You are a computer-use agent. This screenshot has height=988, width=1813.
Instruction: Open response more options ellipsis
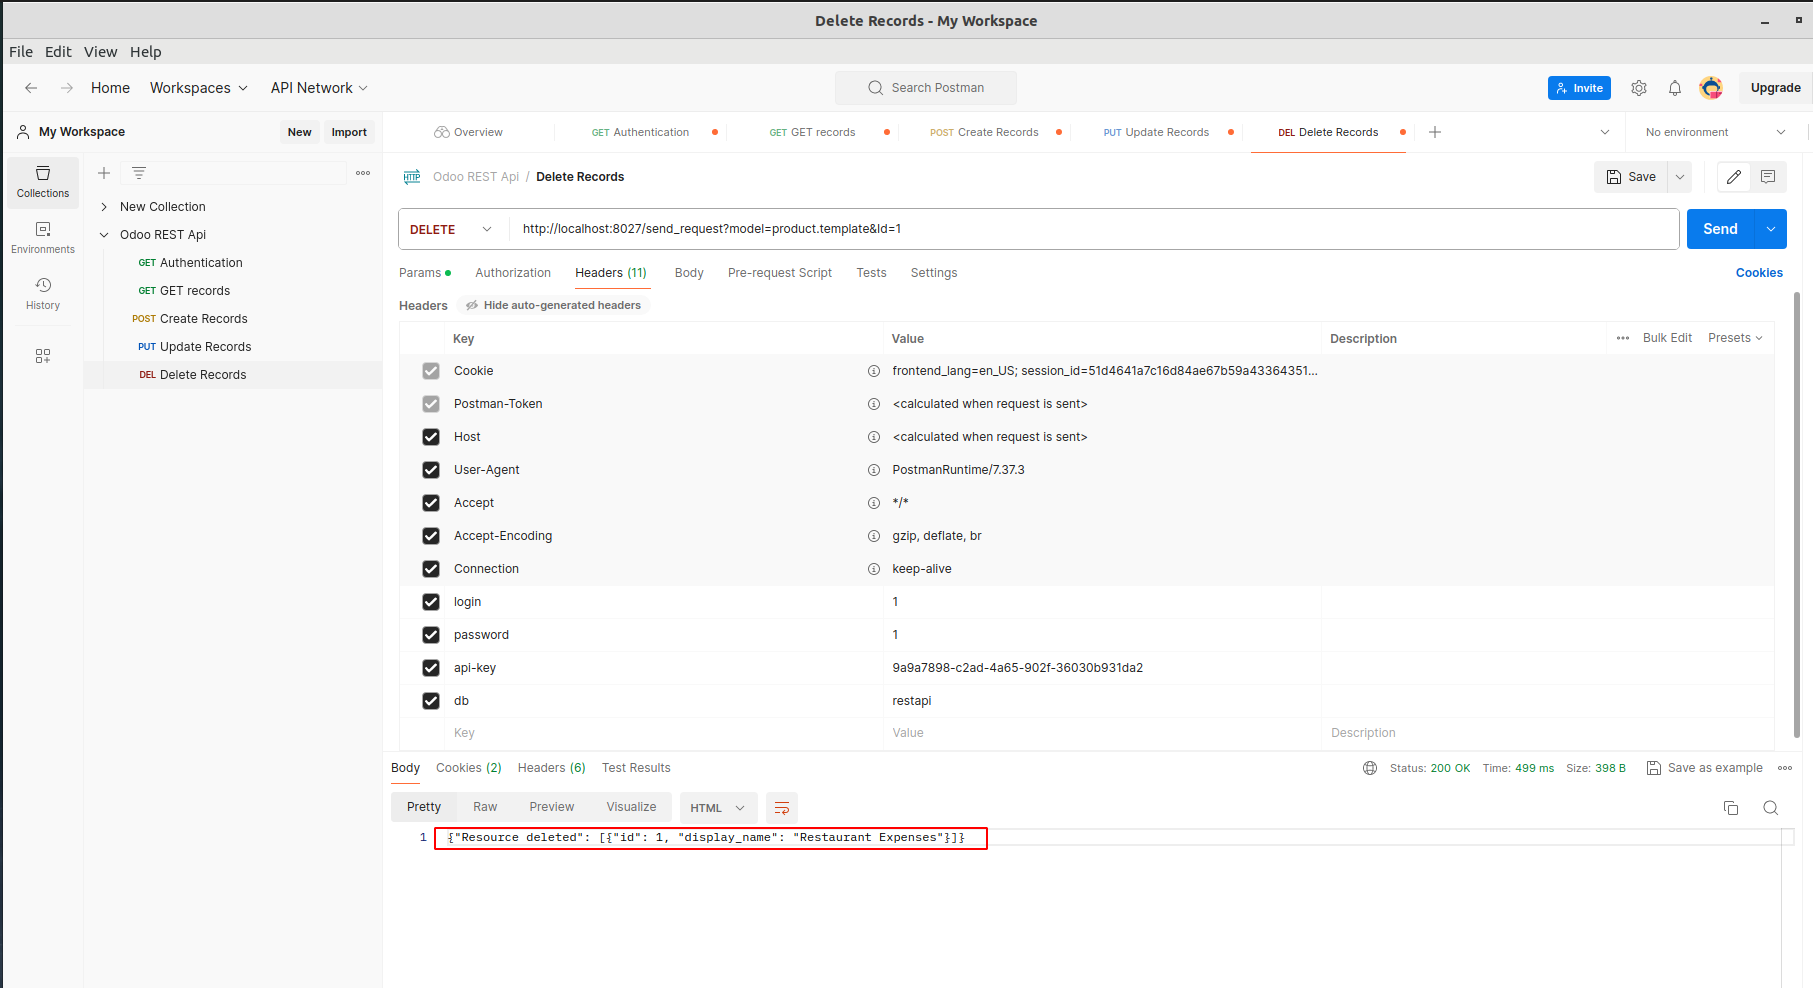(1785, 768)
